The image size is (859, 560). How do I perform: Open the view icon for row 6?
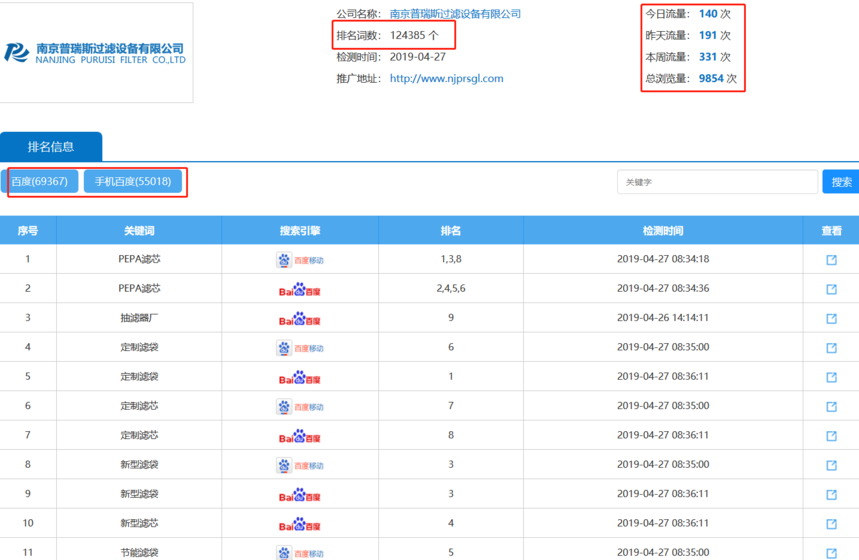[831, 407]
